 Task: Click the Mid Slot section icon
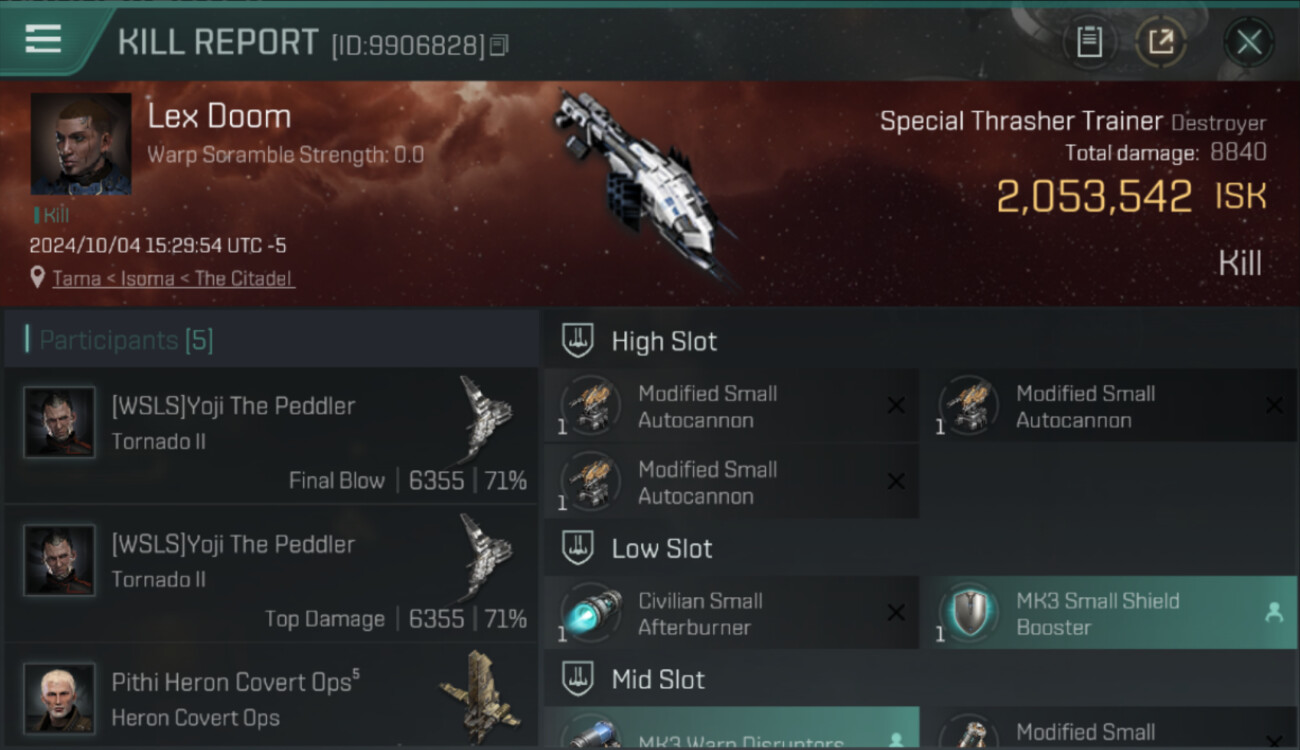(x=578, y=680)
